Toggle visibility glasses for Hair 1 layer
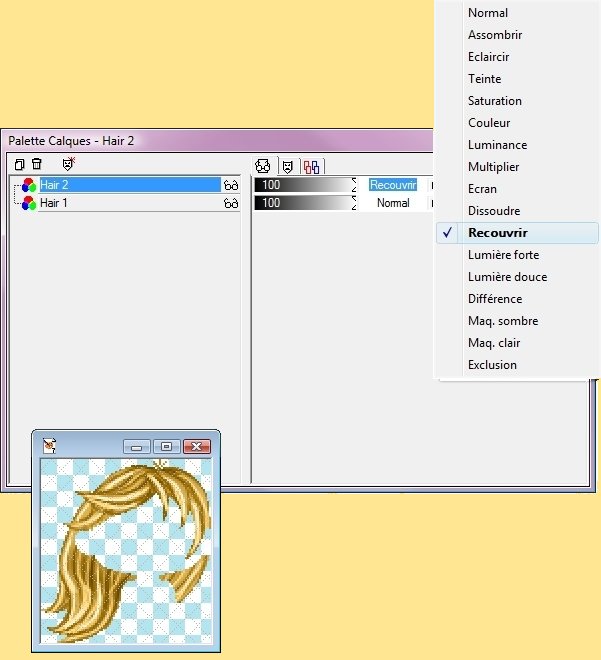This screenshot has height=660, width=601. point(231,203)
